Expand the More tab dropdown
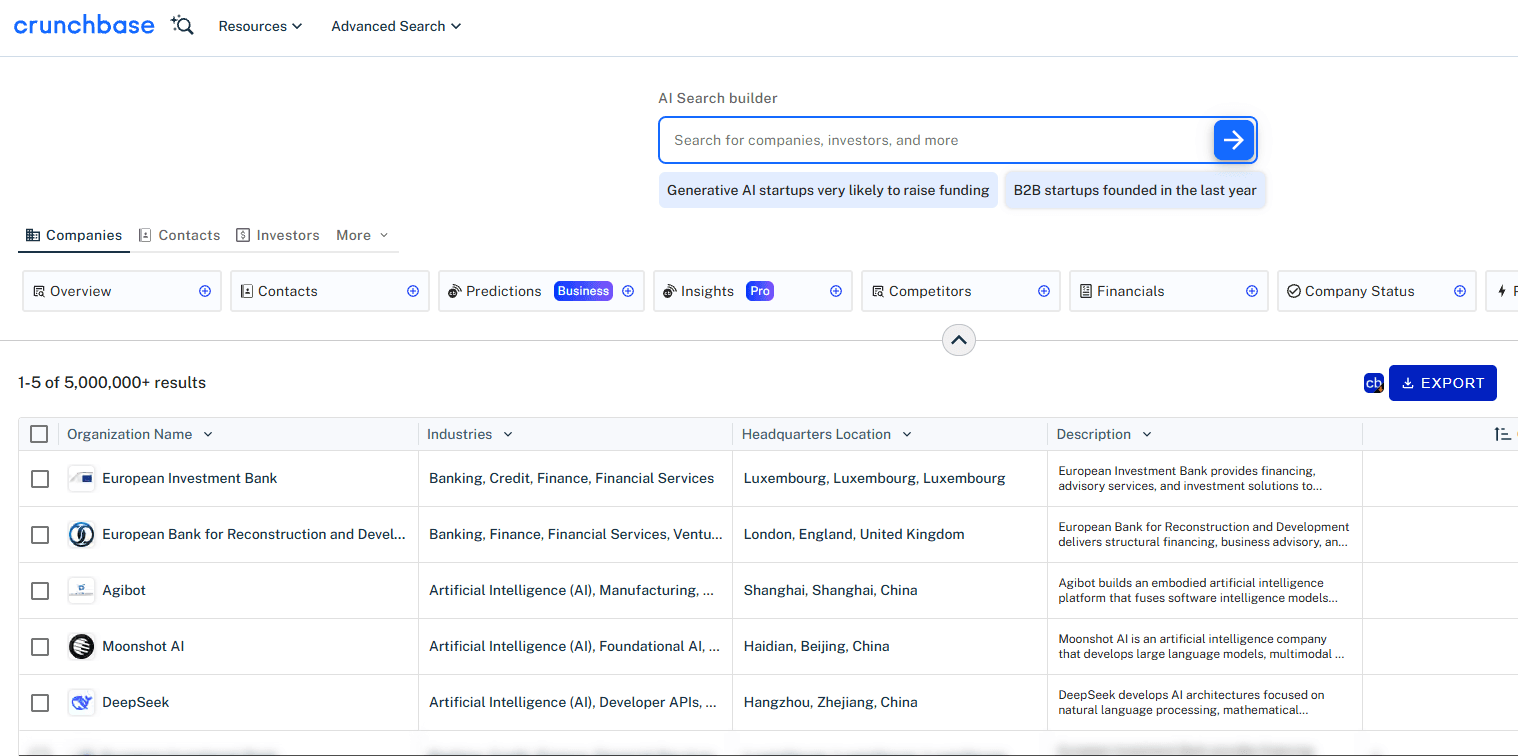 click(x=362, y=235)
